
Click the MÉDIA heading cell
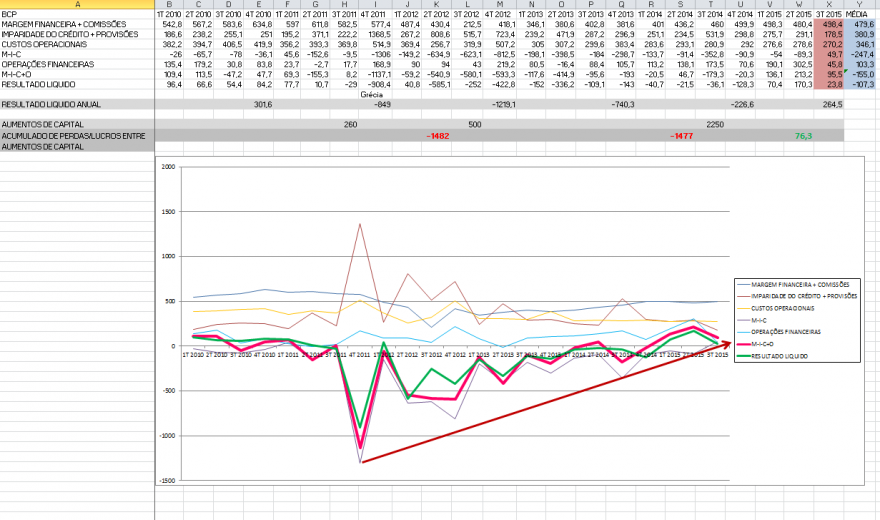coord(859,14)
